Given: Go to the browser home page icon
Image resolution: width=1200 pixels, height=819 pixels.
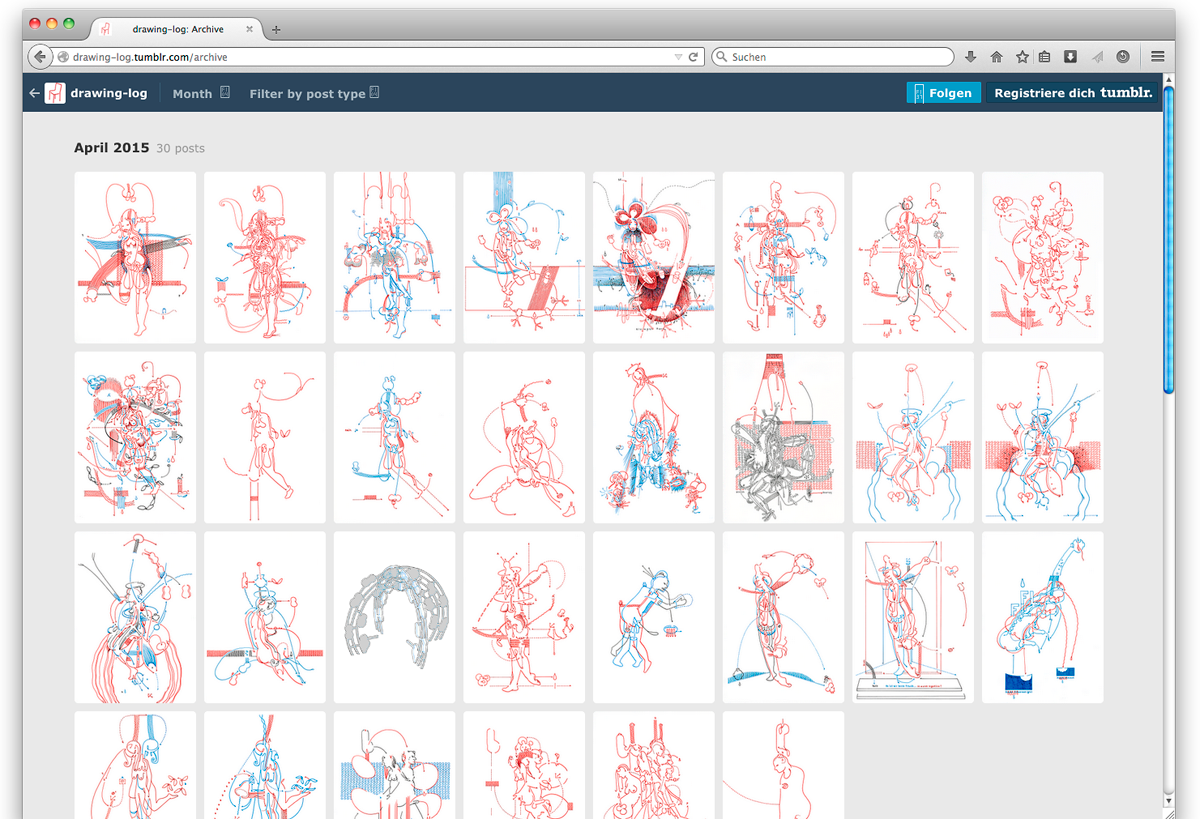Looking at the screenshot, I should (996, 57).
